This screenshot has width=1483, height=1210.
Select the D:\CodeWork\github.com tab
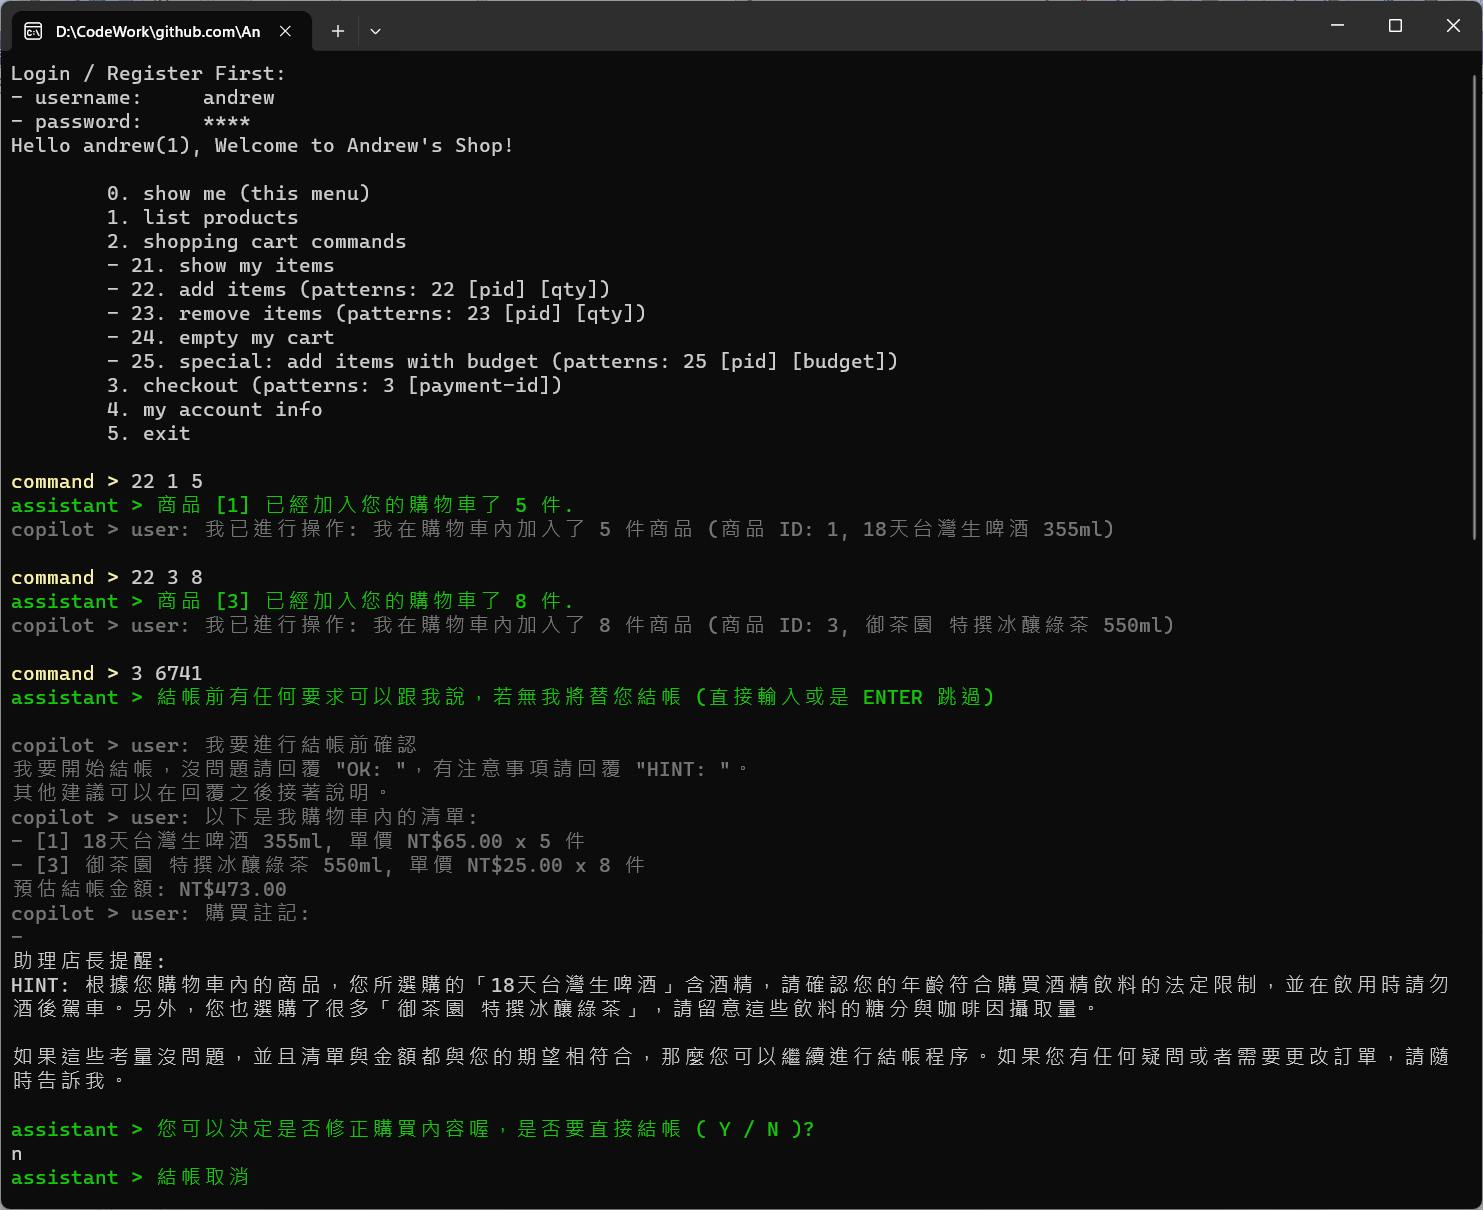(x=157, y=31)
